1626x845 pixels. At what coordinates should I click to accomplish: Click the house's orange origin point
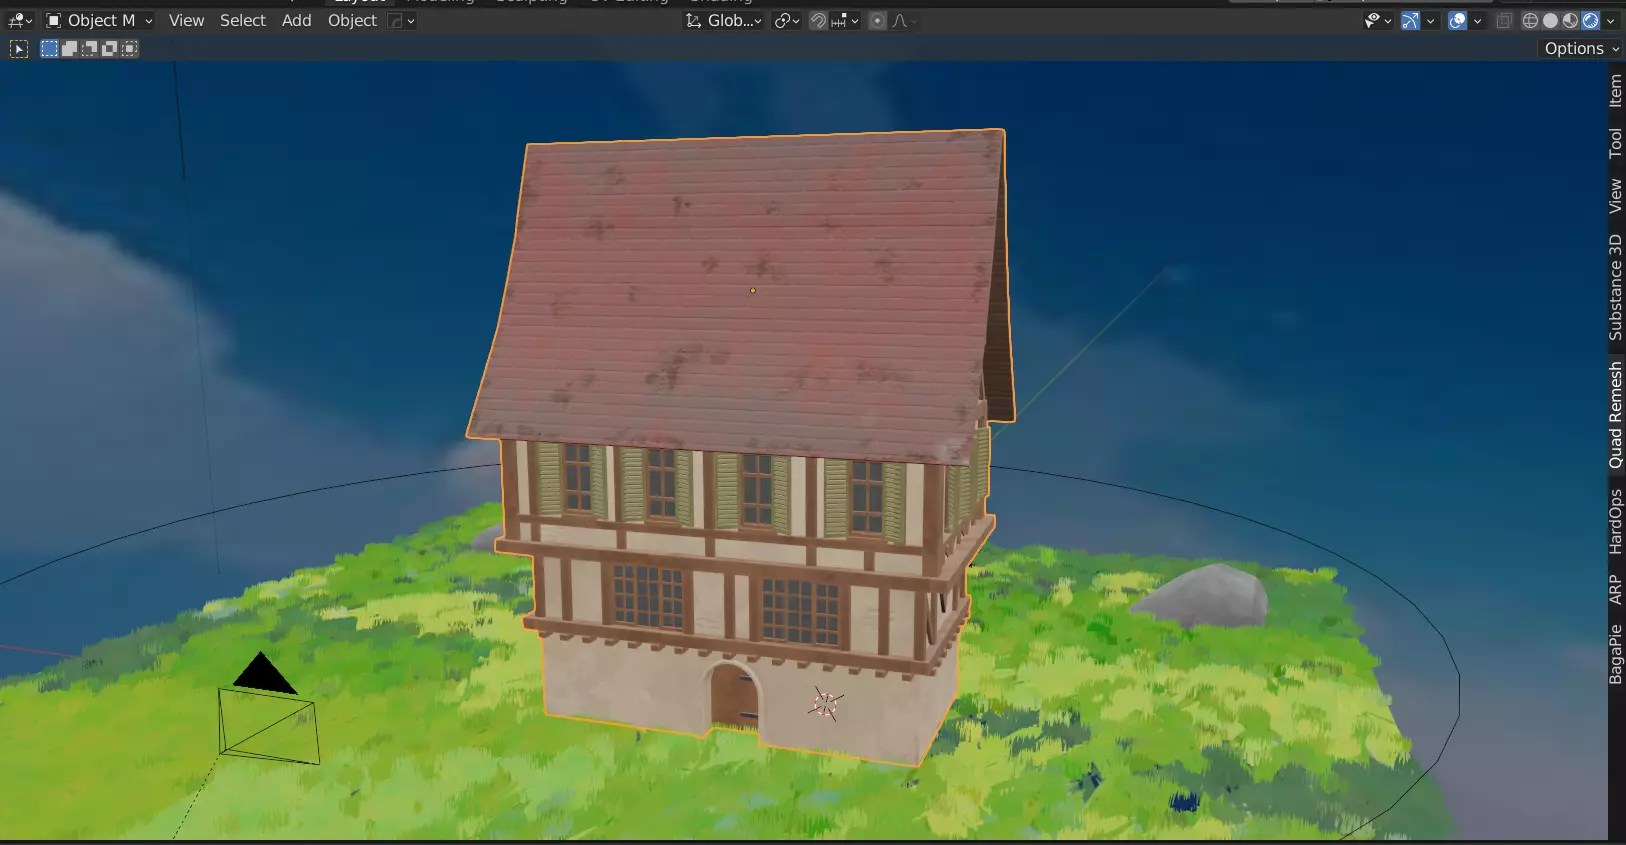pyautogui.click(x=753, y=291)
